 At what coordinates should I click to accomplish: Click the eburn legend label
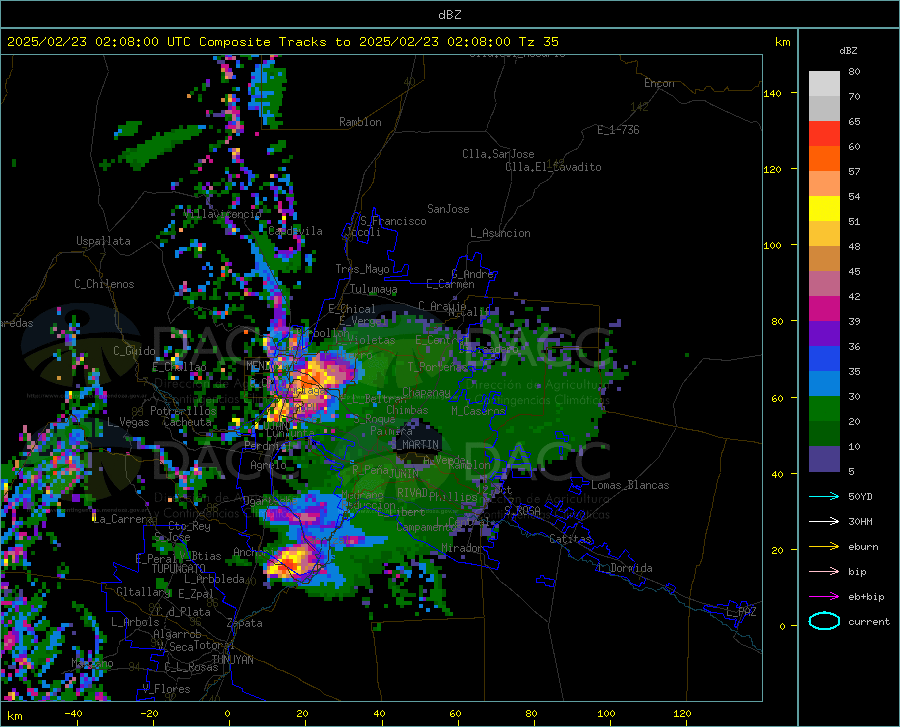tap(863, 547)
